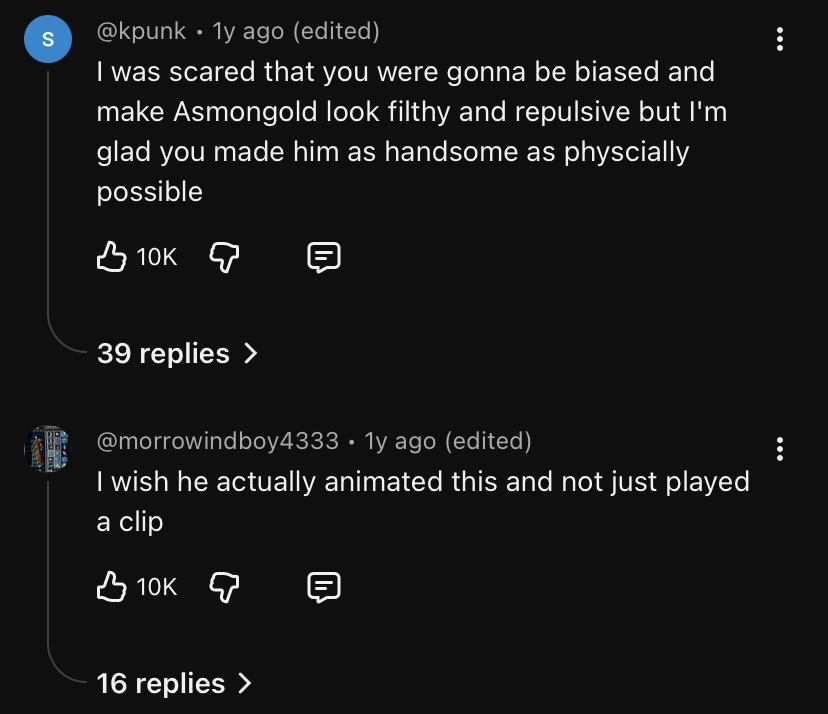Image resolution: width=828 pixels, height=714 pixels.
Task: Like the @morrowindboy4333 comment
Action: click(111, 587)
